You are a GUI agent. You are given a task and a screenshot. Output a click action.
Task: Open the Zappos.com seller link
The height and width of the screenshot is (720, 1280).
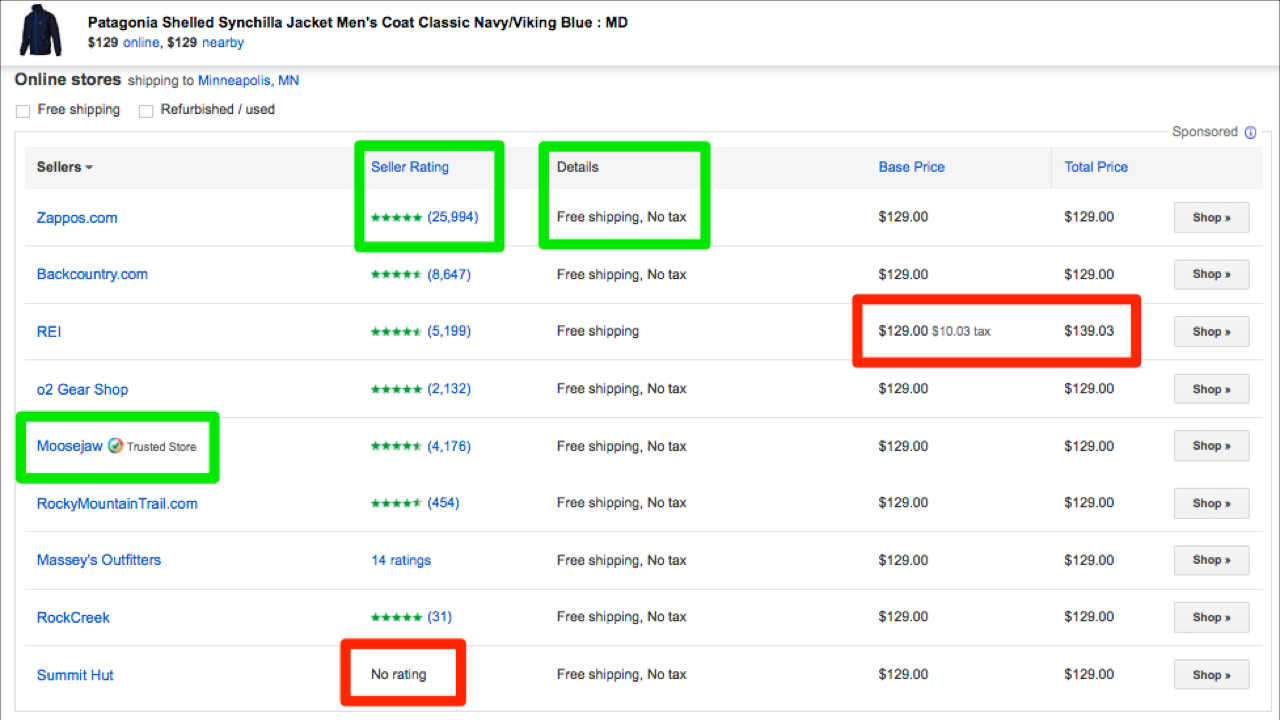tap(77, 218)
